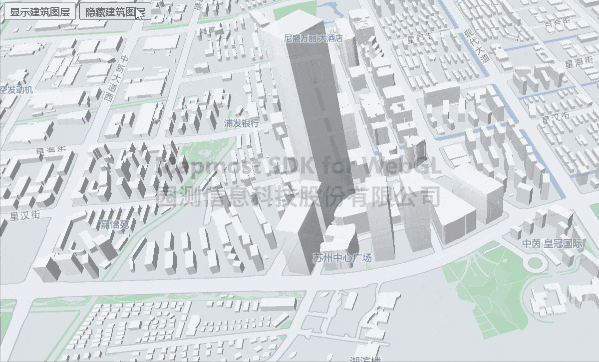The image size is (599, 362).
Task: Click the 浦发银行 point label
Action: pos(241,123)
